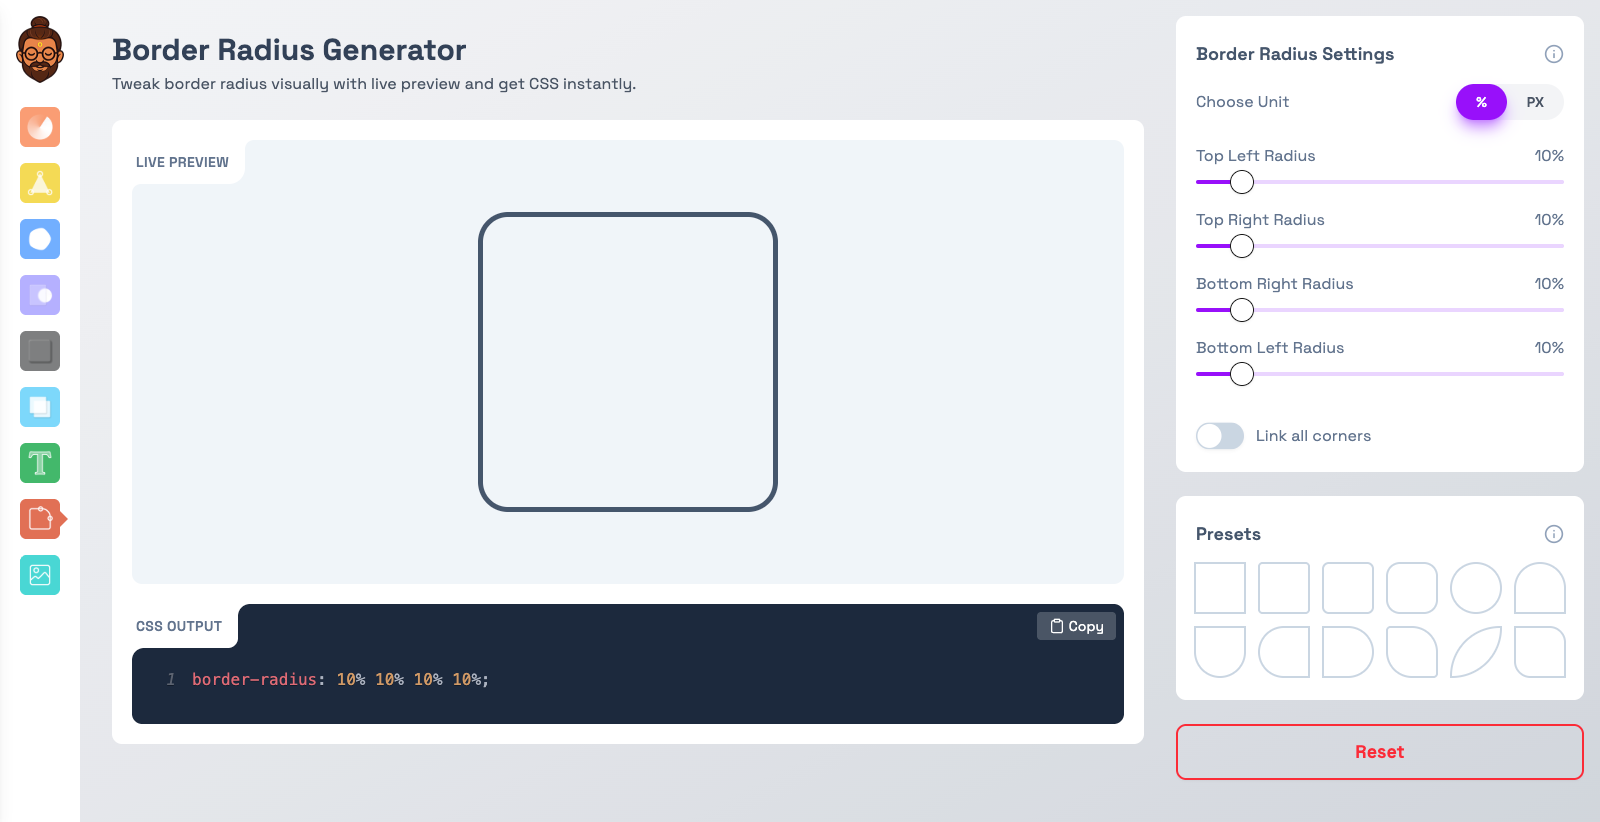Click the Tweak border radius subtitle text
1600x822 pixels.
click(x=374, y=84)
